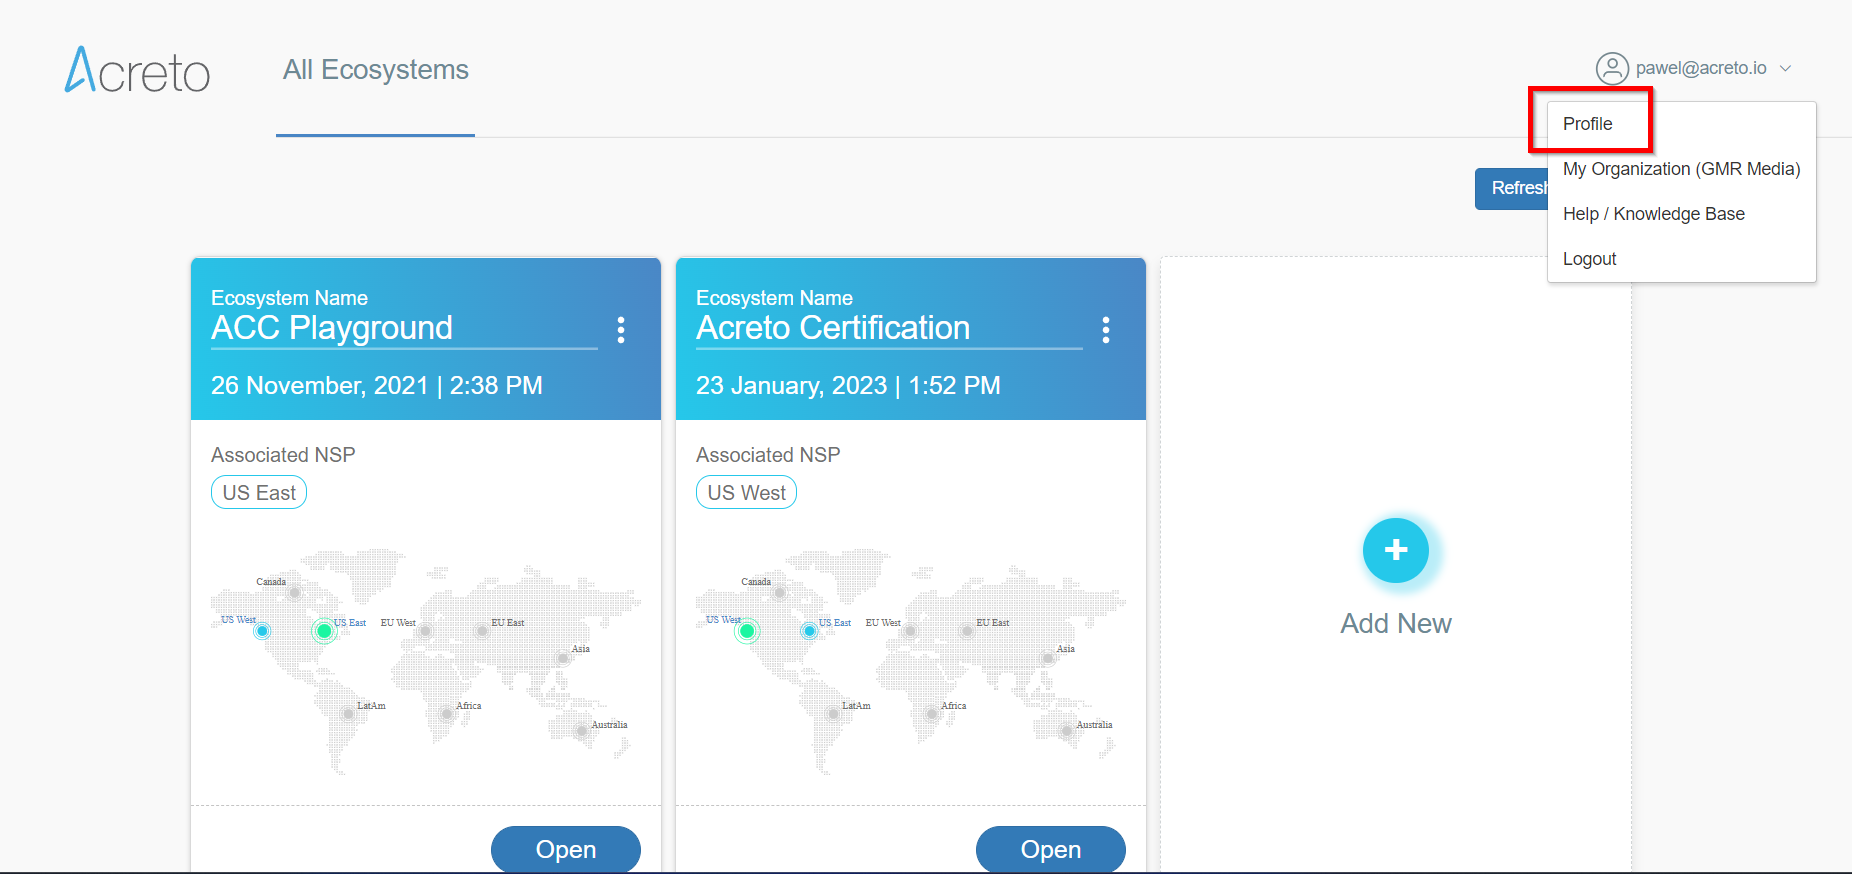Click EU West node on Acreto Certification map
Image resolution: width=1852 pixels, height=874 pixels.
point(910,631)
